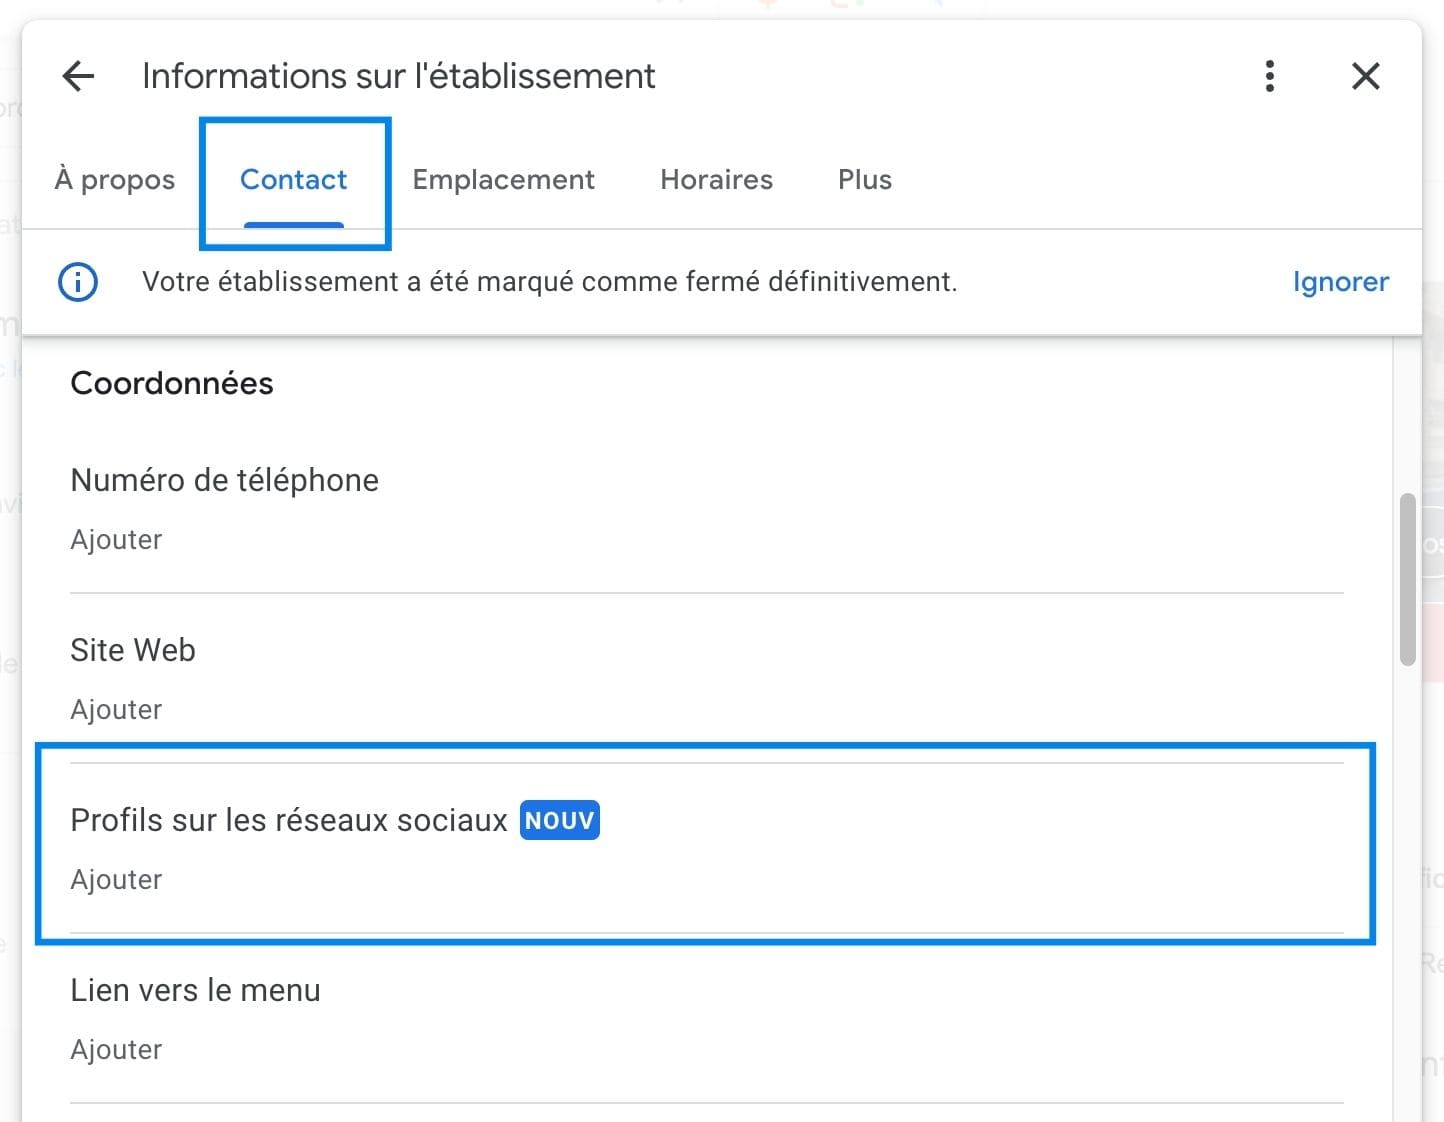1444x1122 pixels.
Task: Click Ajouter under Profils sur les réseaux sociaux
Action: (x=116, y=880)
